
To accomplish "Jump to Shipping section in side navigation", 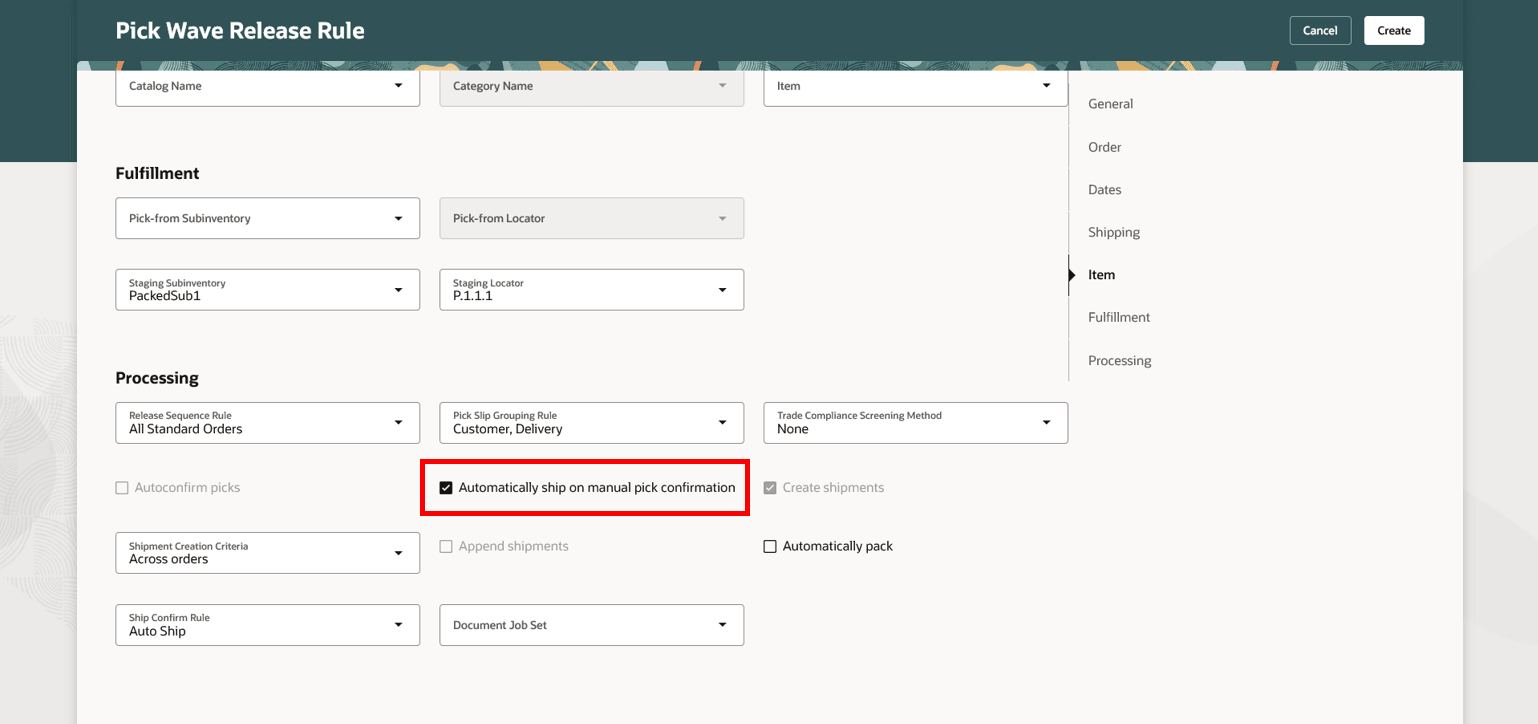I will [1114, 232].
